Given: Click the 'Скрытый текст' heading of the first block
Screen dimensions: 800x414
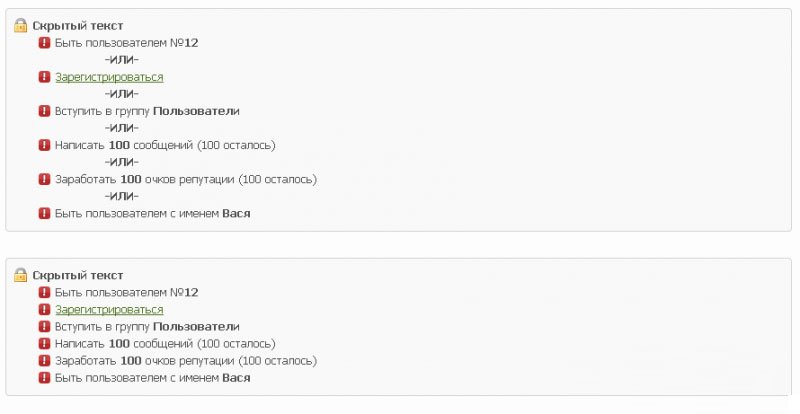Looking at the screenshot, I should pos(78,25).
